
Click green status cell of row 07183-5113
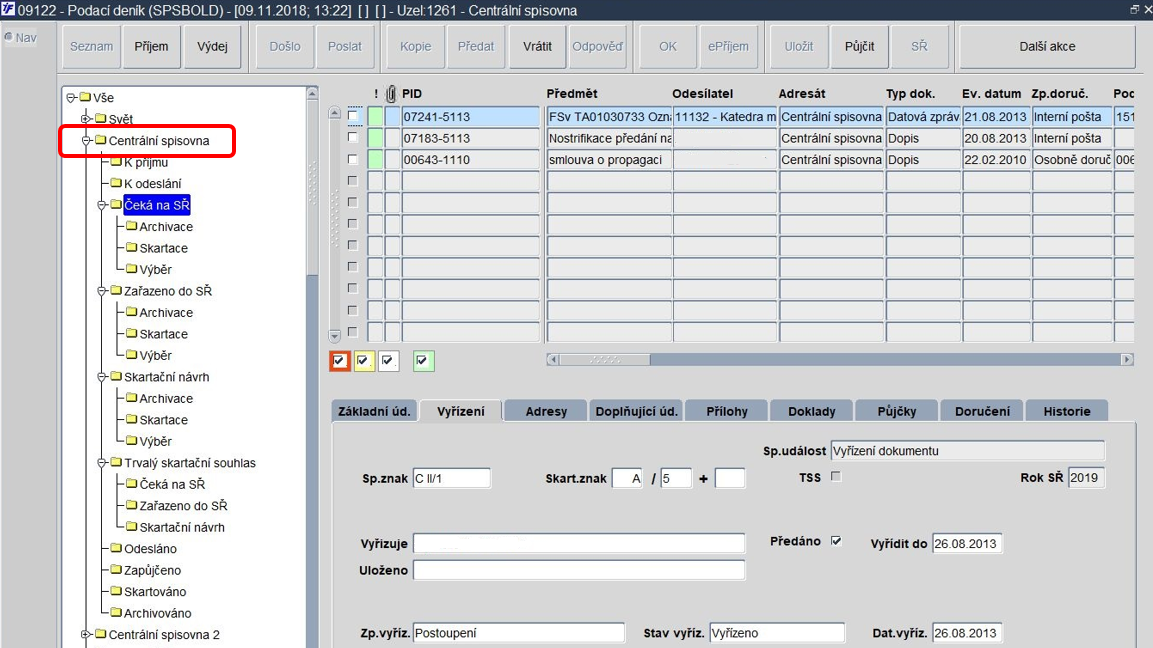coord(375,138)
